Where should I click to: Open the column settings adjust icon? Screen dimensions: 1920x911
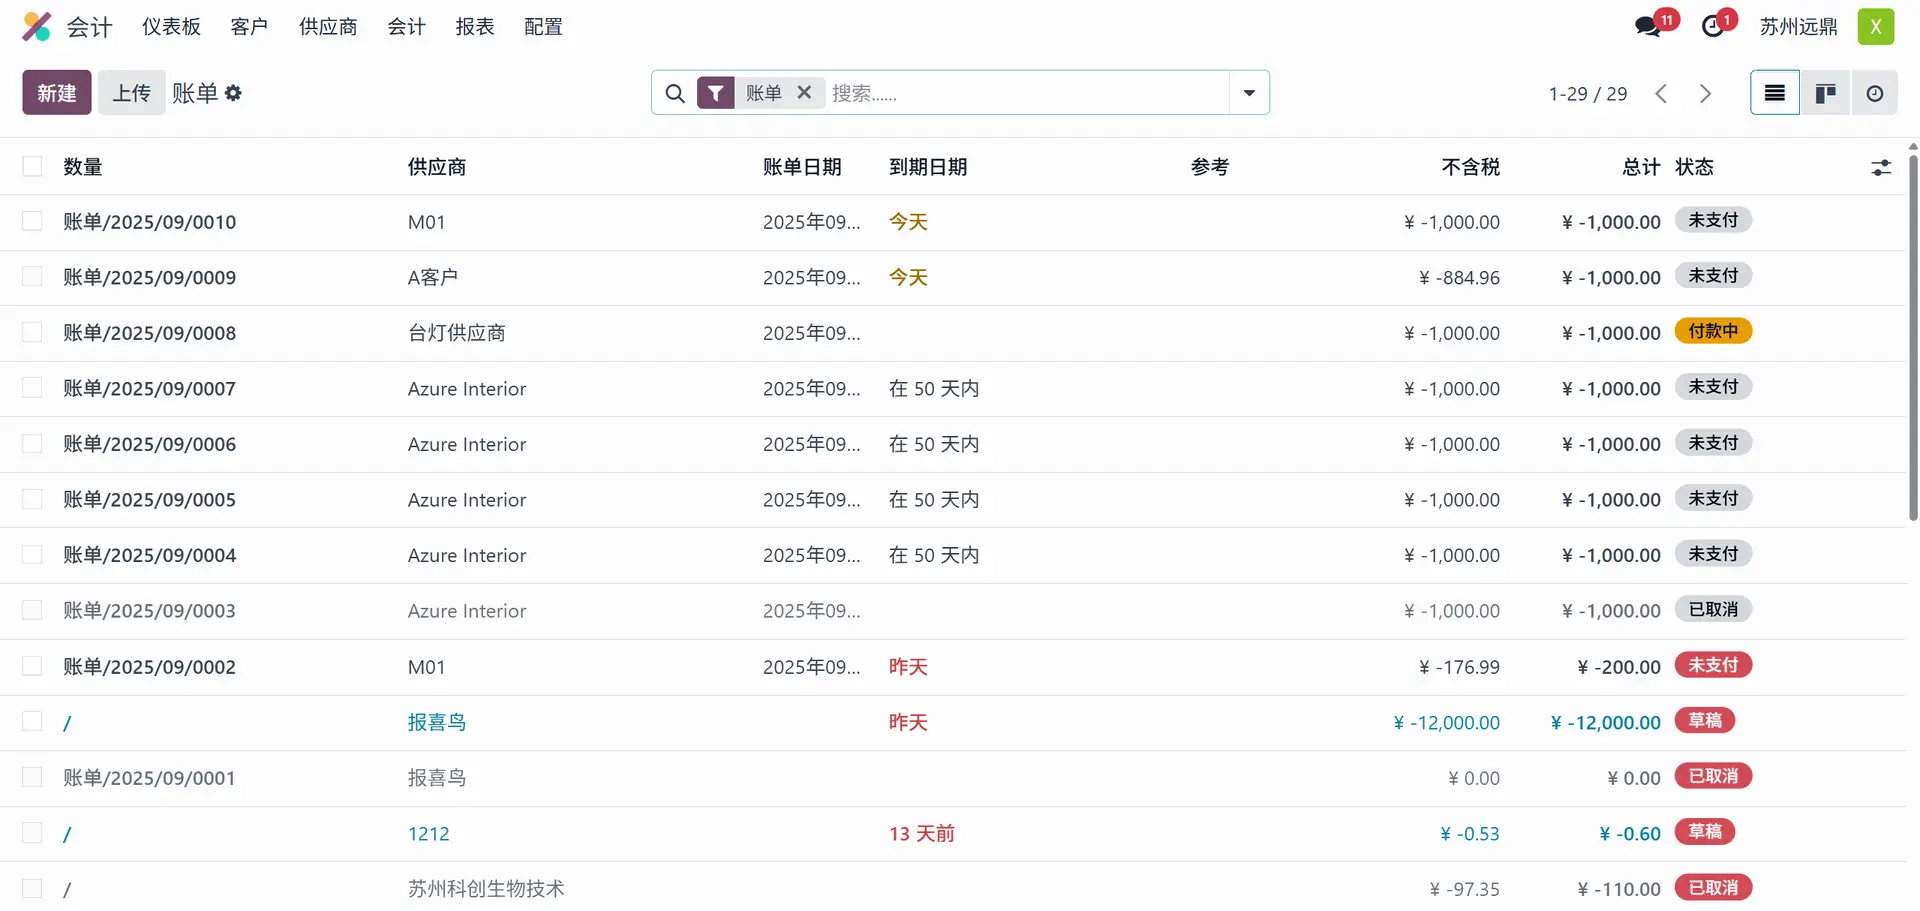(1881, 168)
